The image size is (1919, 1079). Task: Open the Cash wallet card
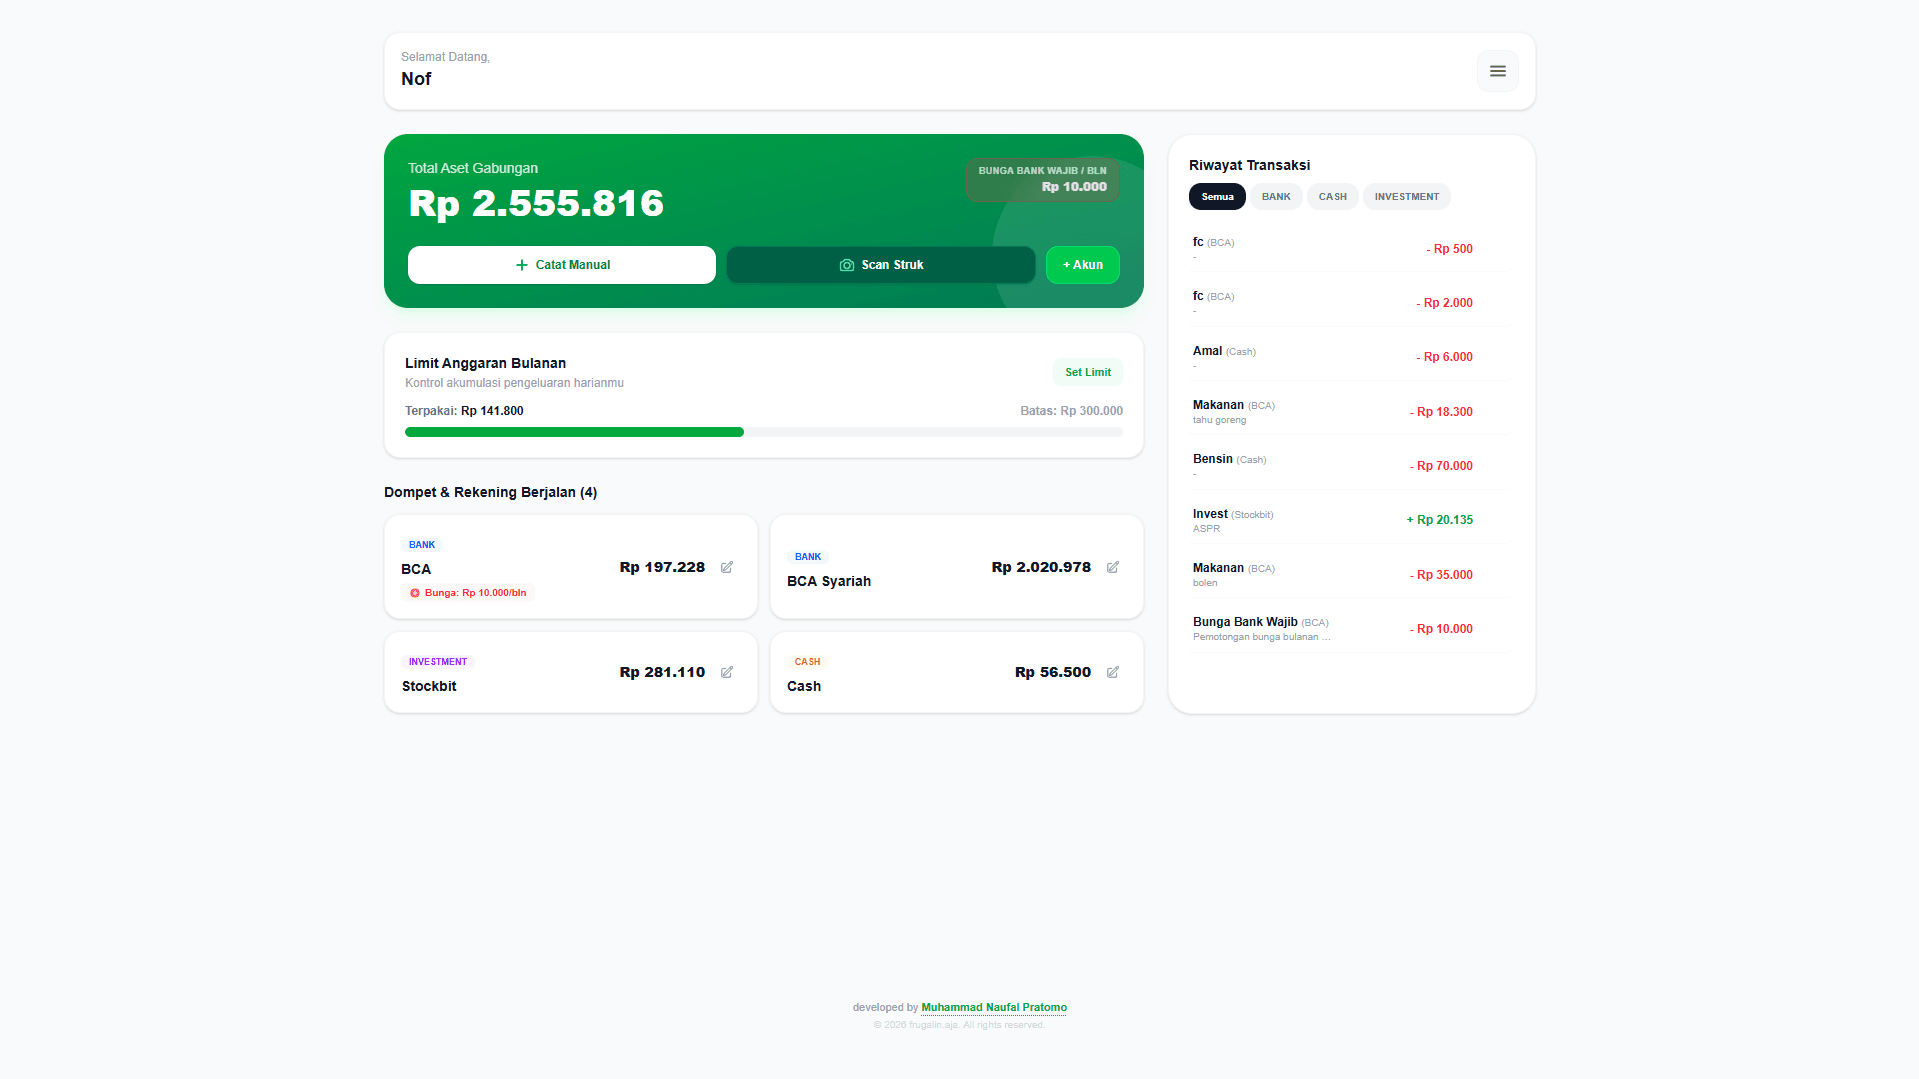tap(957, 672)
